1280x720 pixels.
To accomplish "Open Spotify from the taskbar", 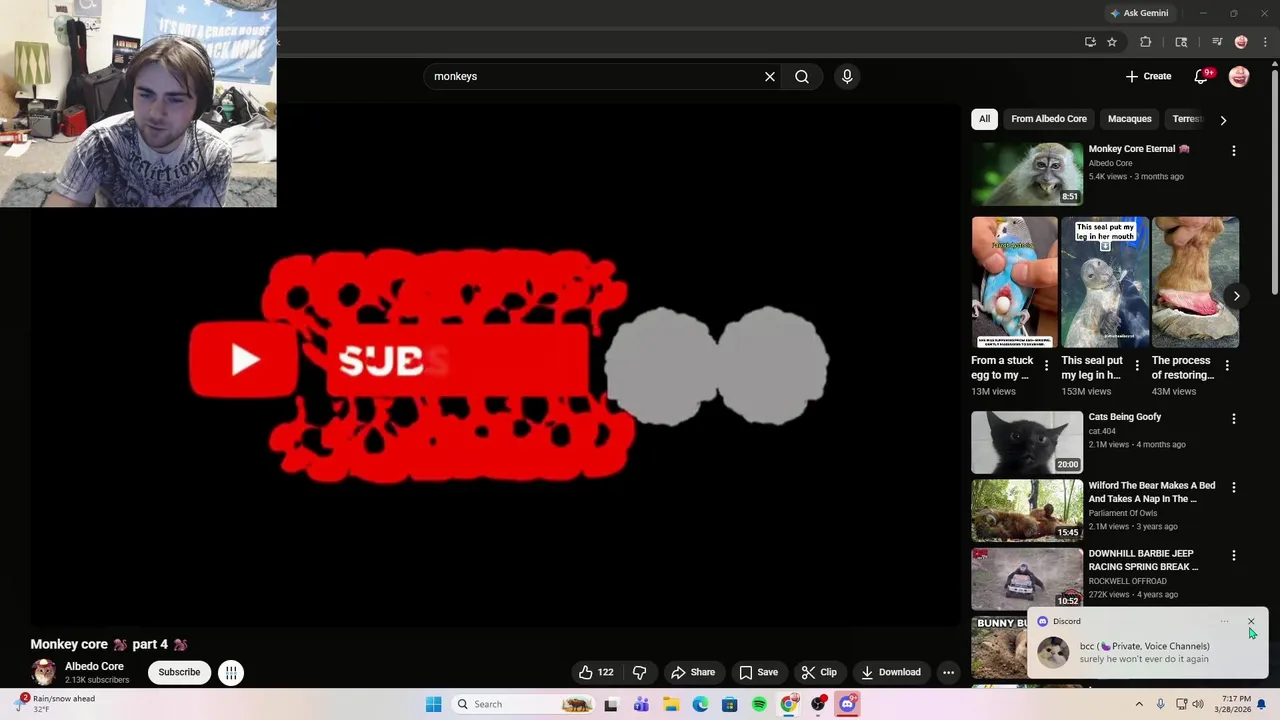I will point(759,704).
